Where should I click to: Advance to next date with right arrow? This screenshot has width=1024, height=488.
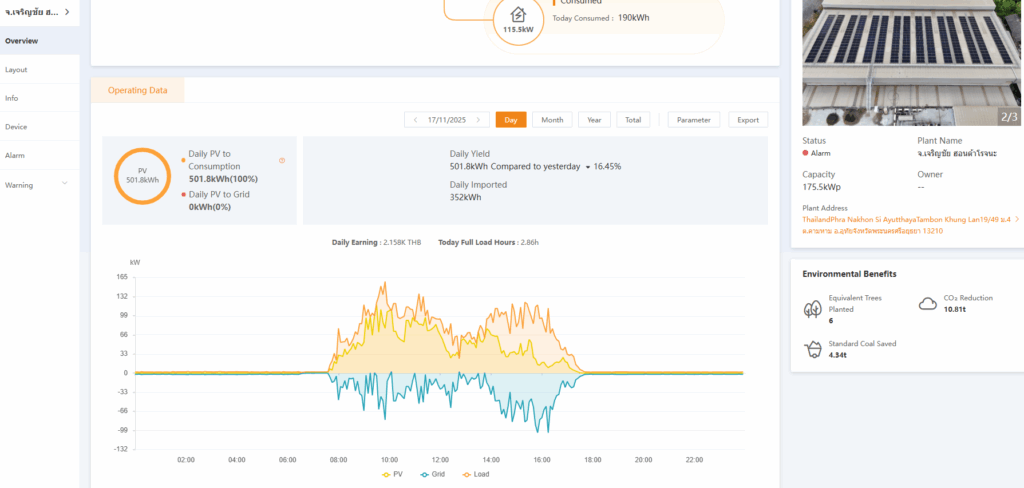[x=480, y=120]
